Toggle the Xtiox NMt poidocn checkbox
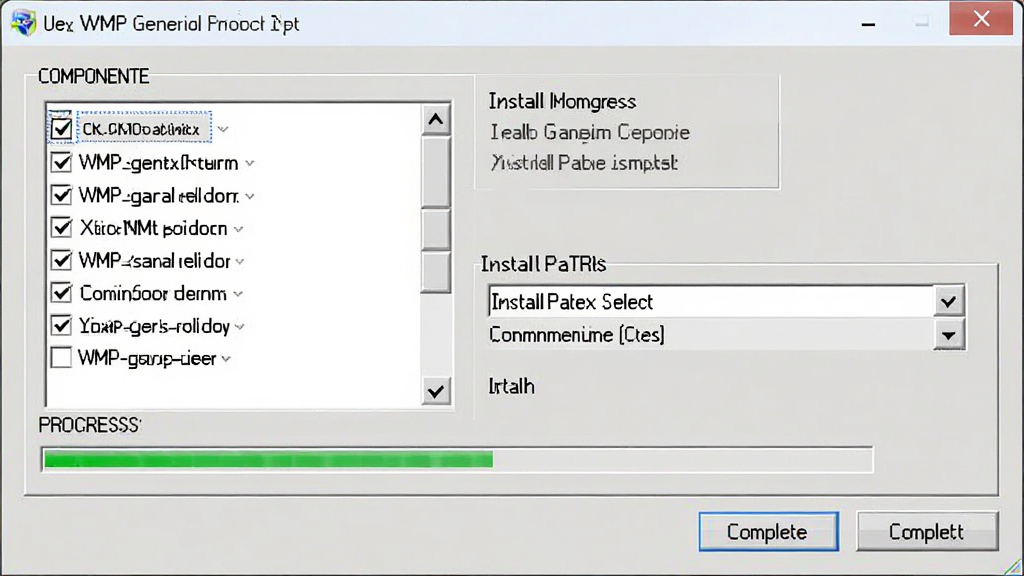The height and width of the screenshot is (576, 1024). point(61,227)
